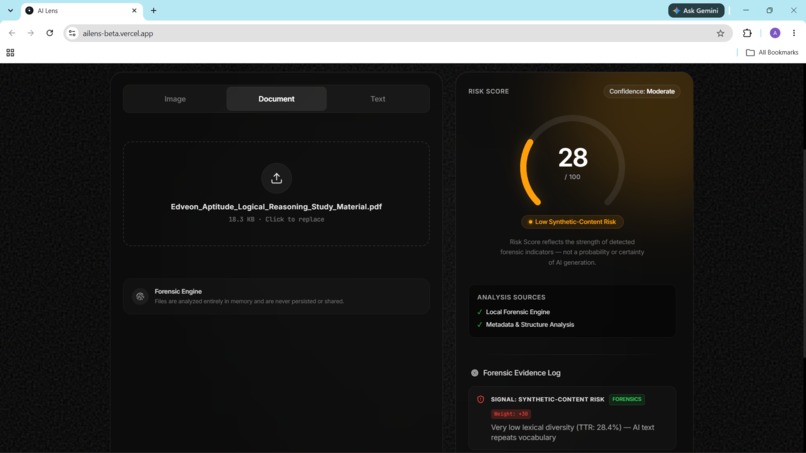Click the address bar URL ailens-beta.vercel.app

pyautogui.click(x=118, y=33)
